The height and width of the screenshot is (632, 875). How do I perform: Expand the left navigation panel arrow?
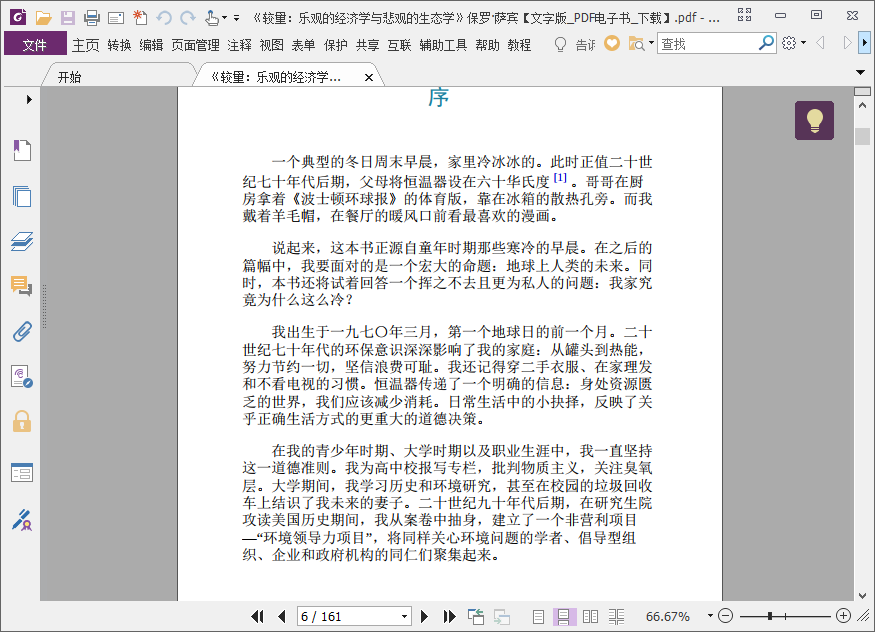(x=29, y=99)
